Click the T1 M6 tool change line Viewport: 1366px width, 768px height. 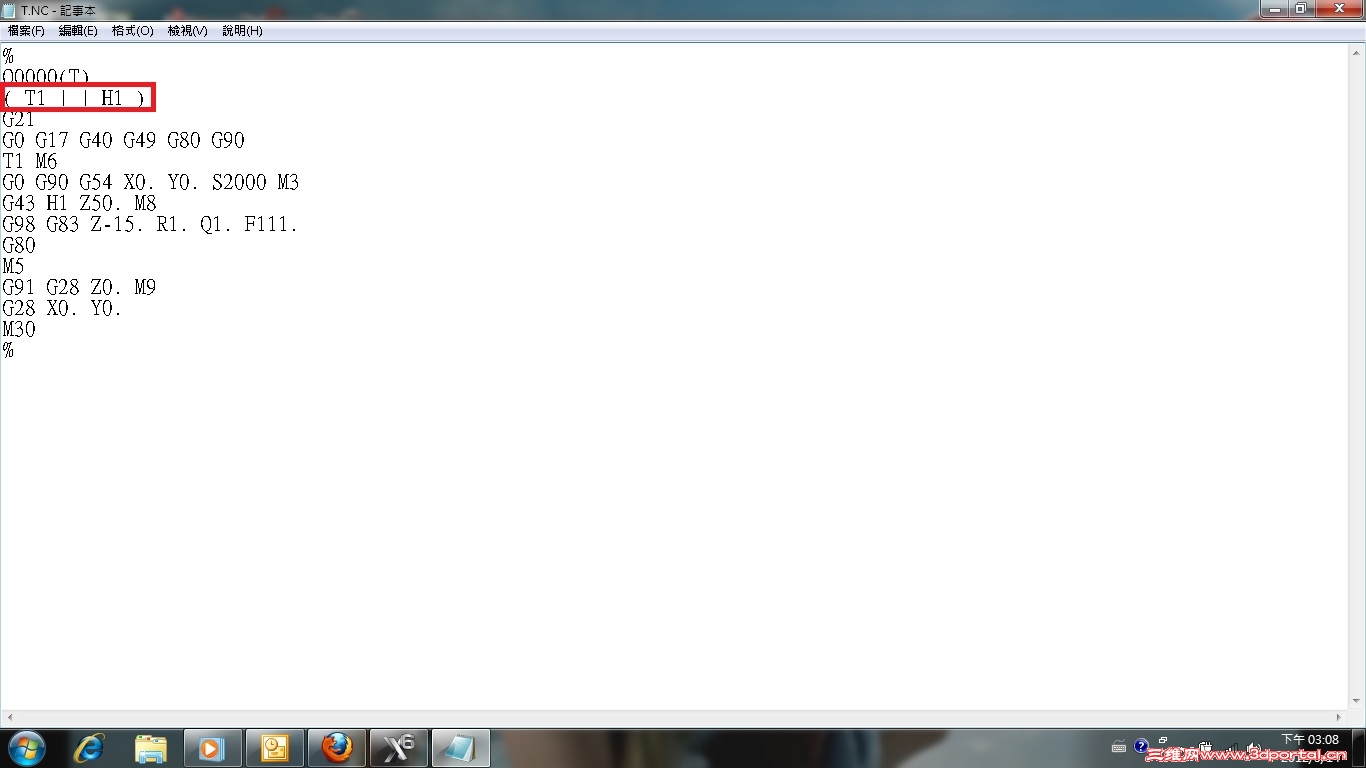[30, 161]
